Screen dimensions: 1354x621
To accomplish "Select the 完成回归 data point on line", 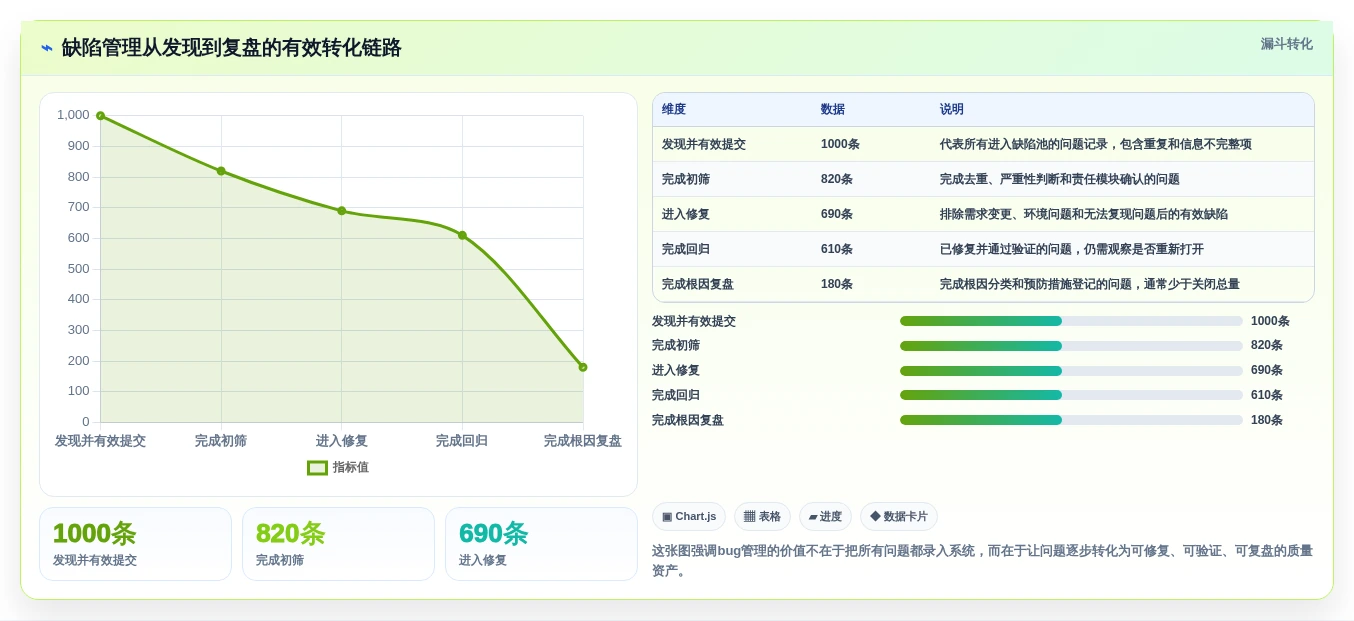I will (462, 235).
